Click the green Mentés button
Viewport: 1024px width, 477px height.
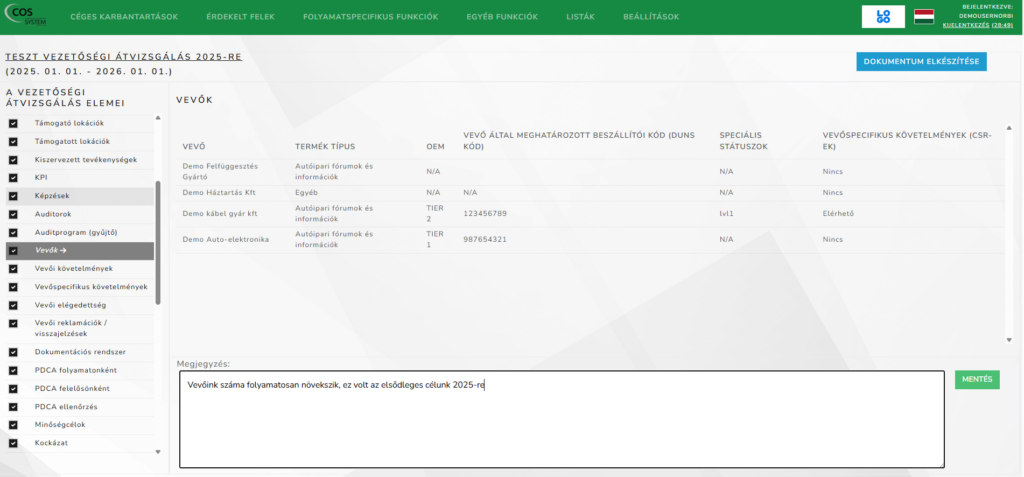pos(977,380)
